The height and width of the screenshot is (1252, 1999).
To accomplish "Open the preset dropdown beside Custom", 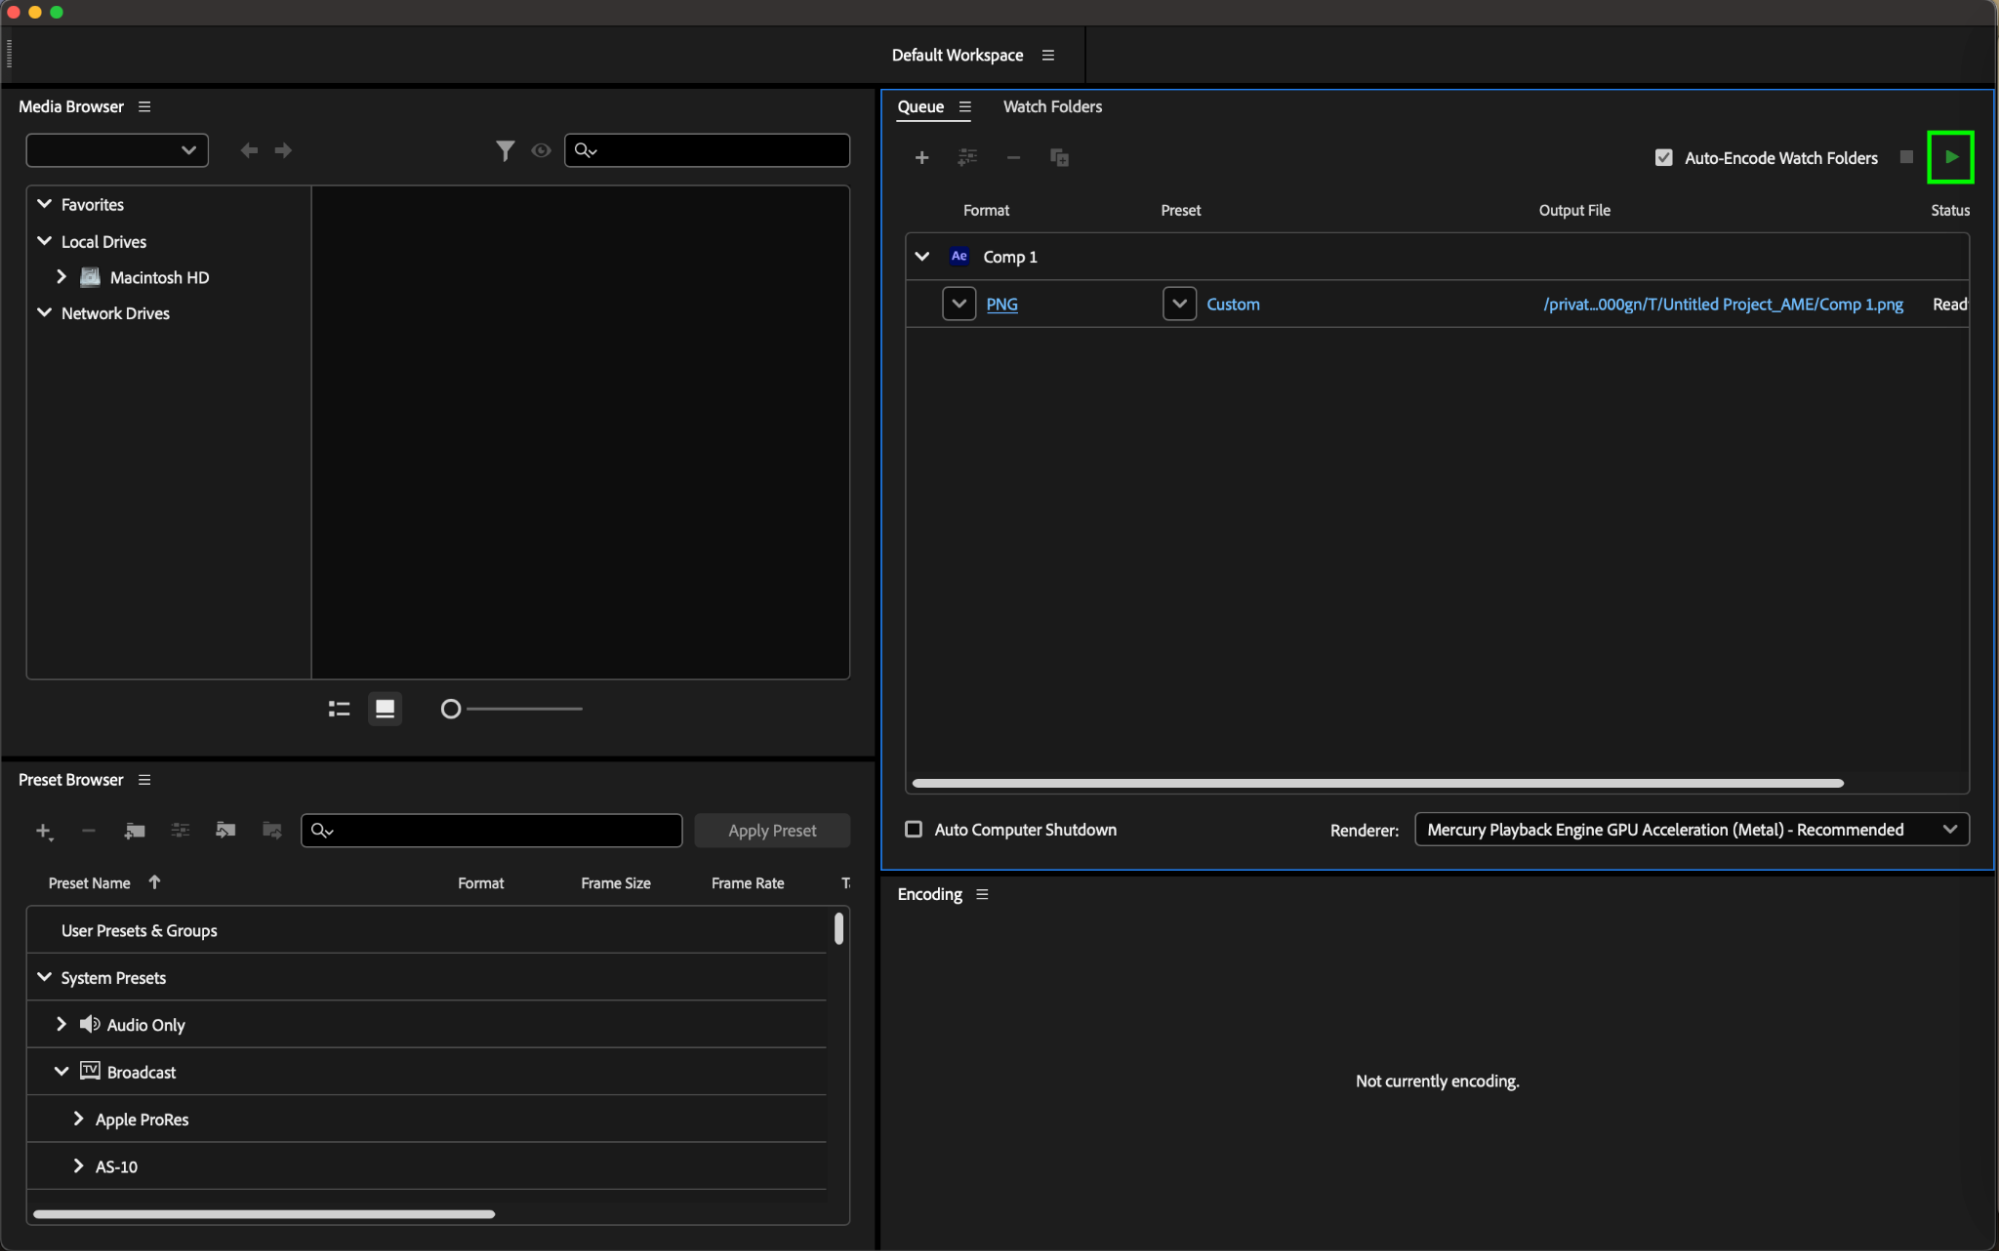I will (1179, 303).
